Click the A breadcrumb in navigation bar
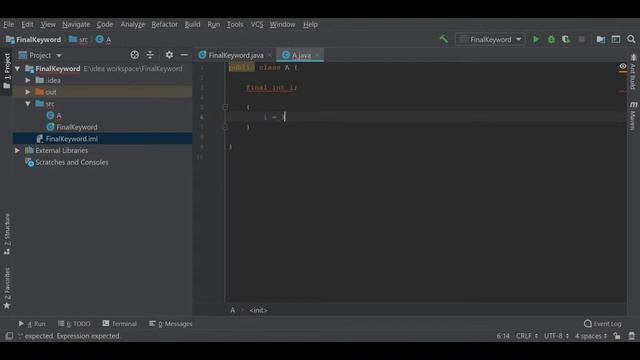The width and height of the screenshot is (640, 360). [x=103, y=40]
